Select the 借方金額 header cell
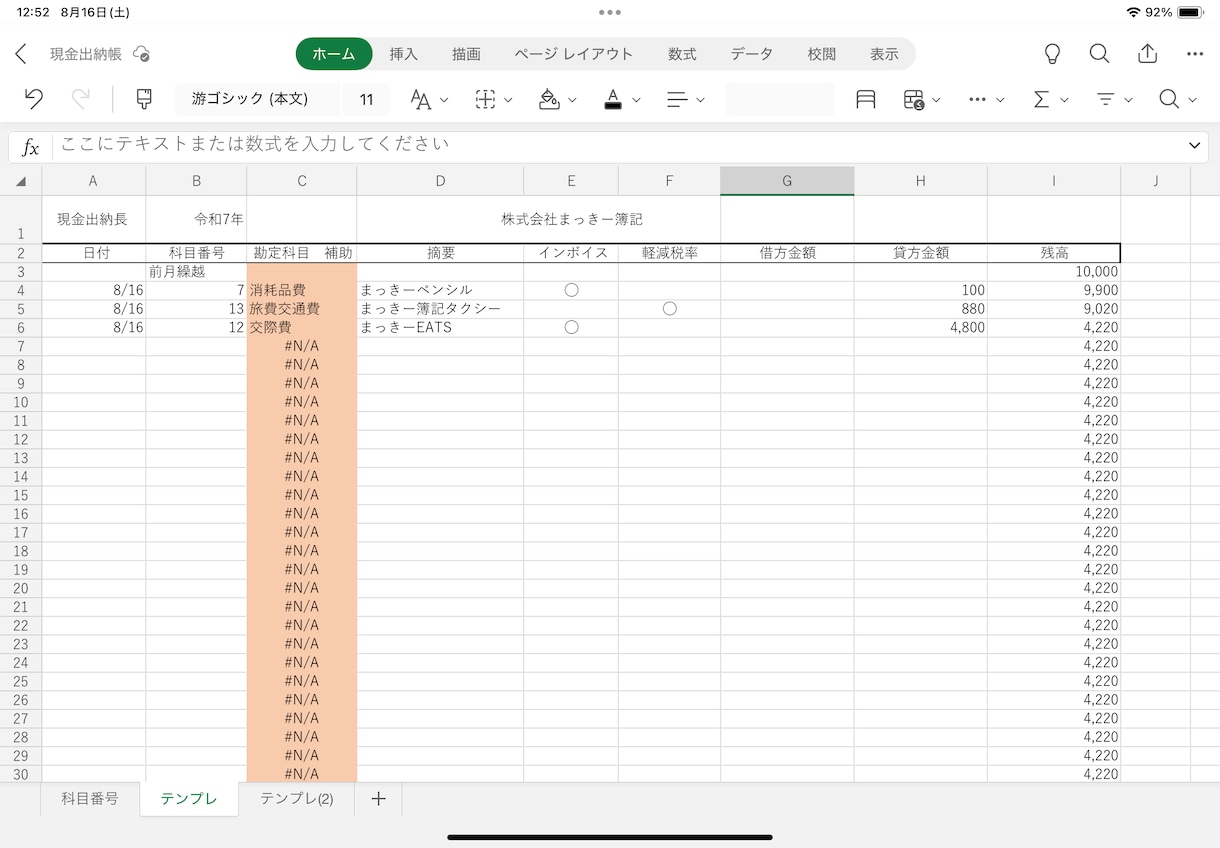Image resolution: width=1220 pixels, height=848 pixels. [x=787, y=253]
